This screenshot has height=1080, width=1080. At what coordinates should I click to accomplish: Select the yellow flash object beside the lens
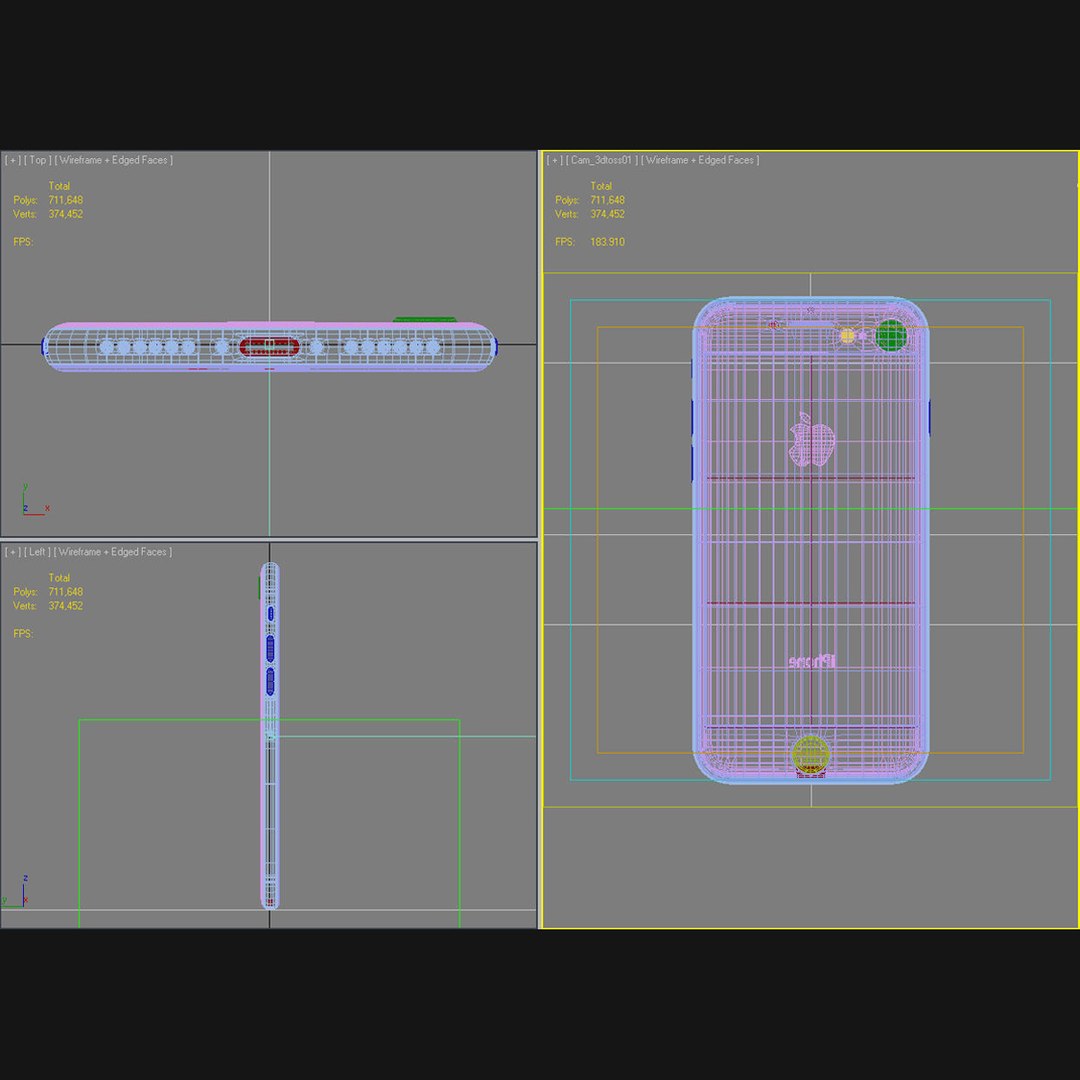[x=847, y=336]
